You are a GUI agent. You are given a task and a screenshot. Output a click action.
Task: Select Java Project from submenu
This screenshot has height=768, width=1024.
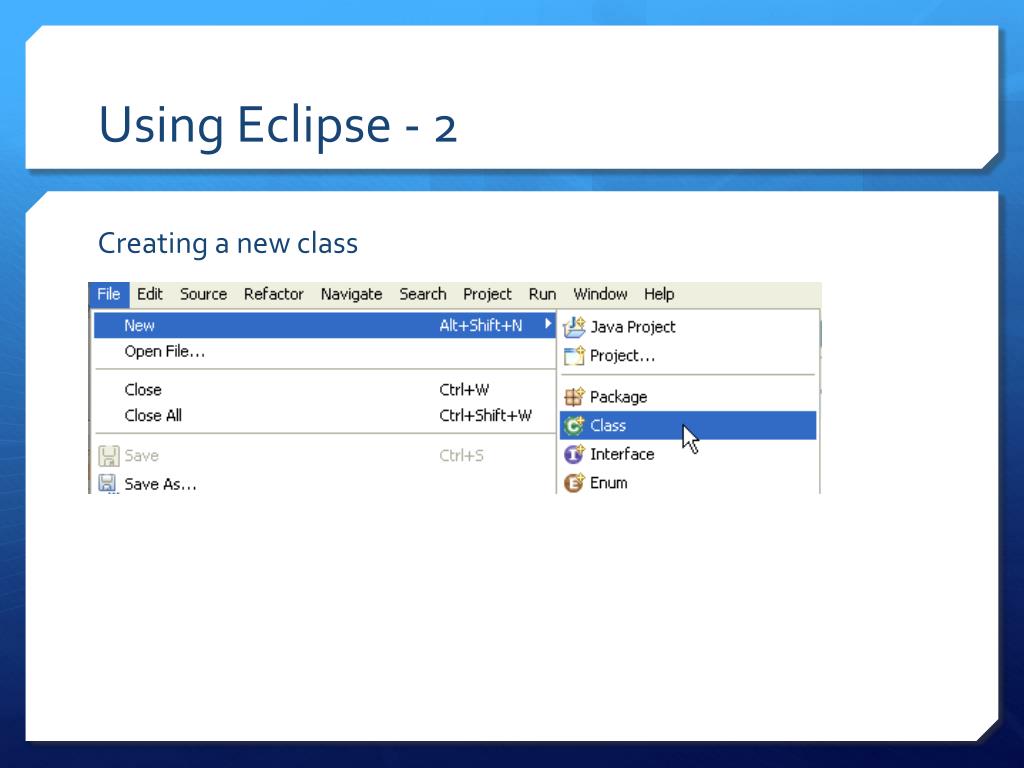coord(688,327)
